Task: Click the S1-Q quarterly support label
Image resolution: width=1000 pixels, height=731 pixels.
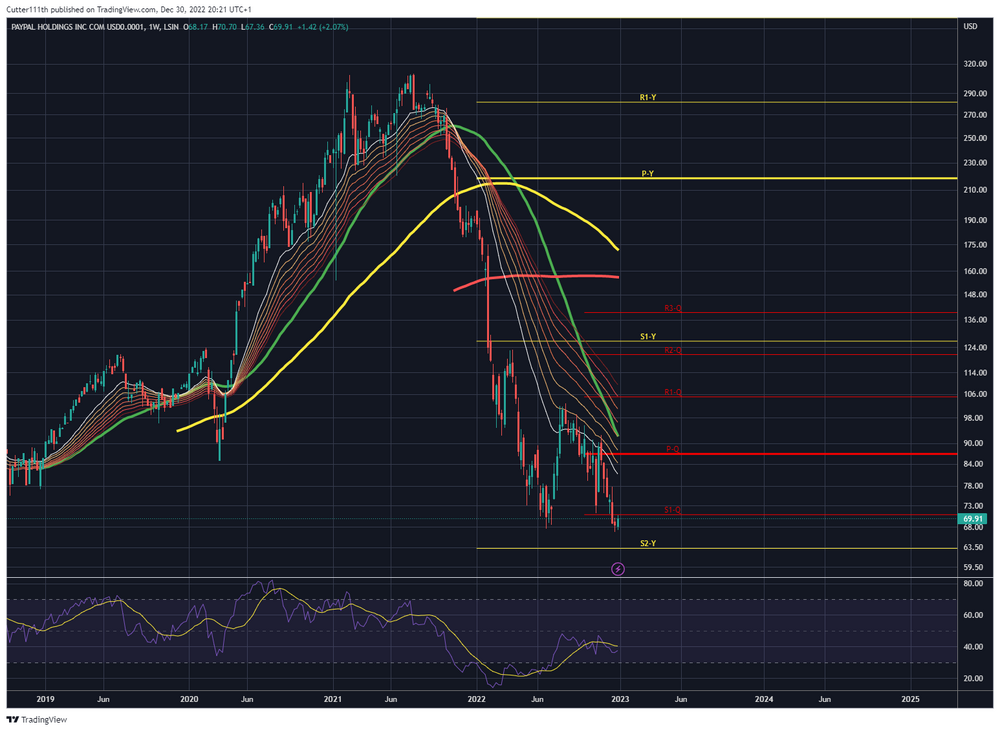Action: [x=673, y=510]
